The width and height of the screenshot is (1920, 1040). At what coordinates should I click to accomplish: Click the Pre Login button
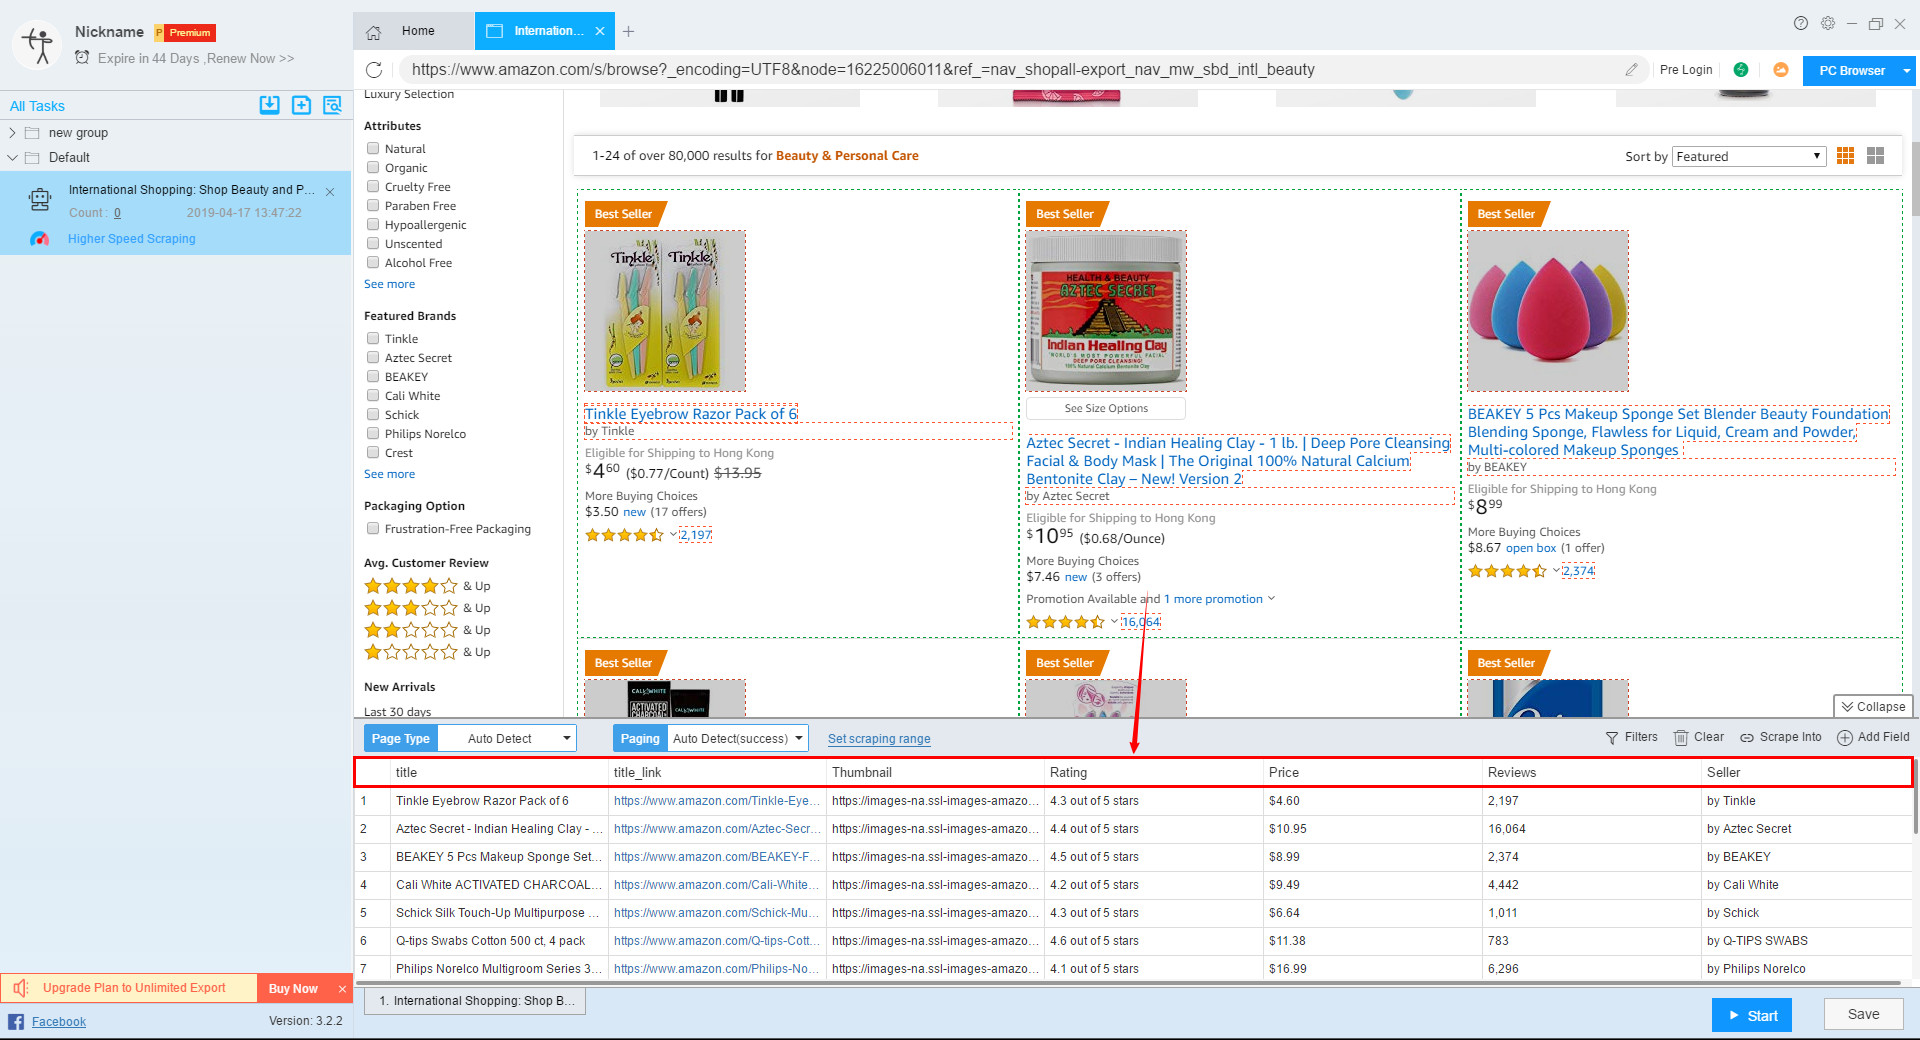[1686, 70]
